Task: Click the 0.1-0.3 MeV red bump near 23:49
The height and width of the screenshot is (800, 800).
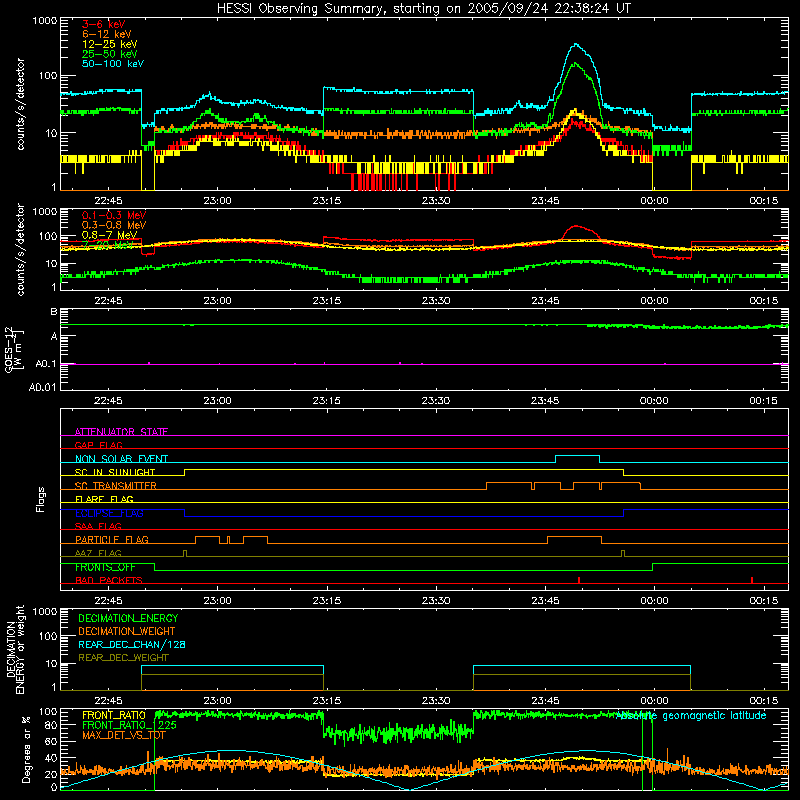Action: 577,227
